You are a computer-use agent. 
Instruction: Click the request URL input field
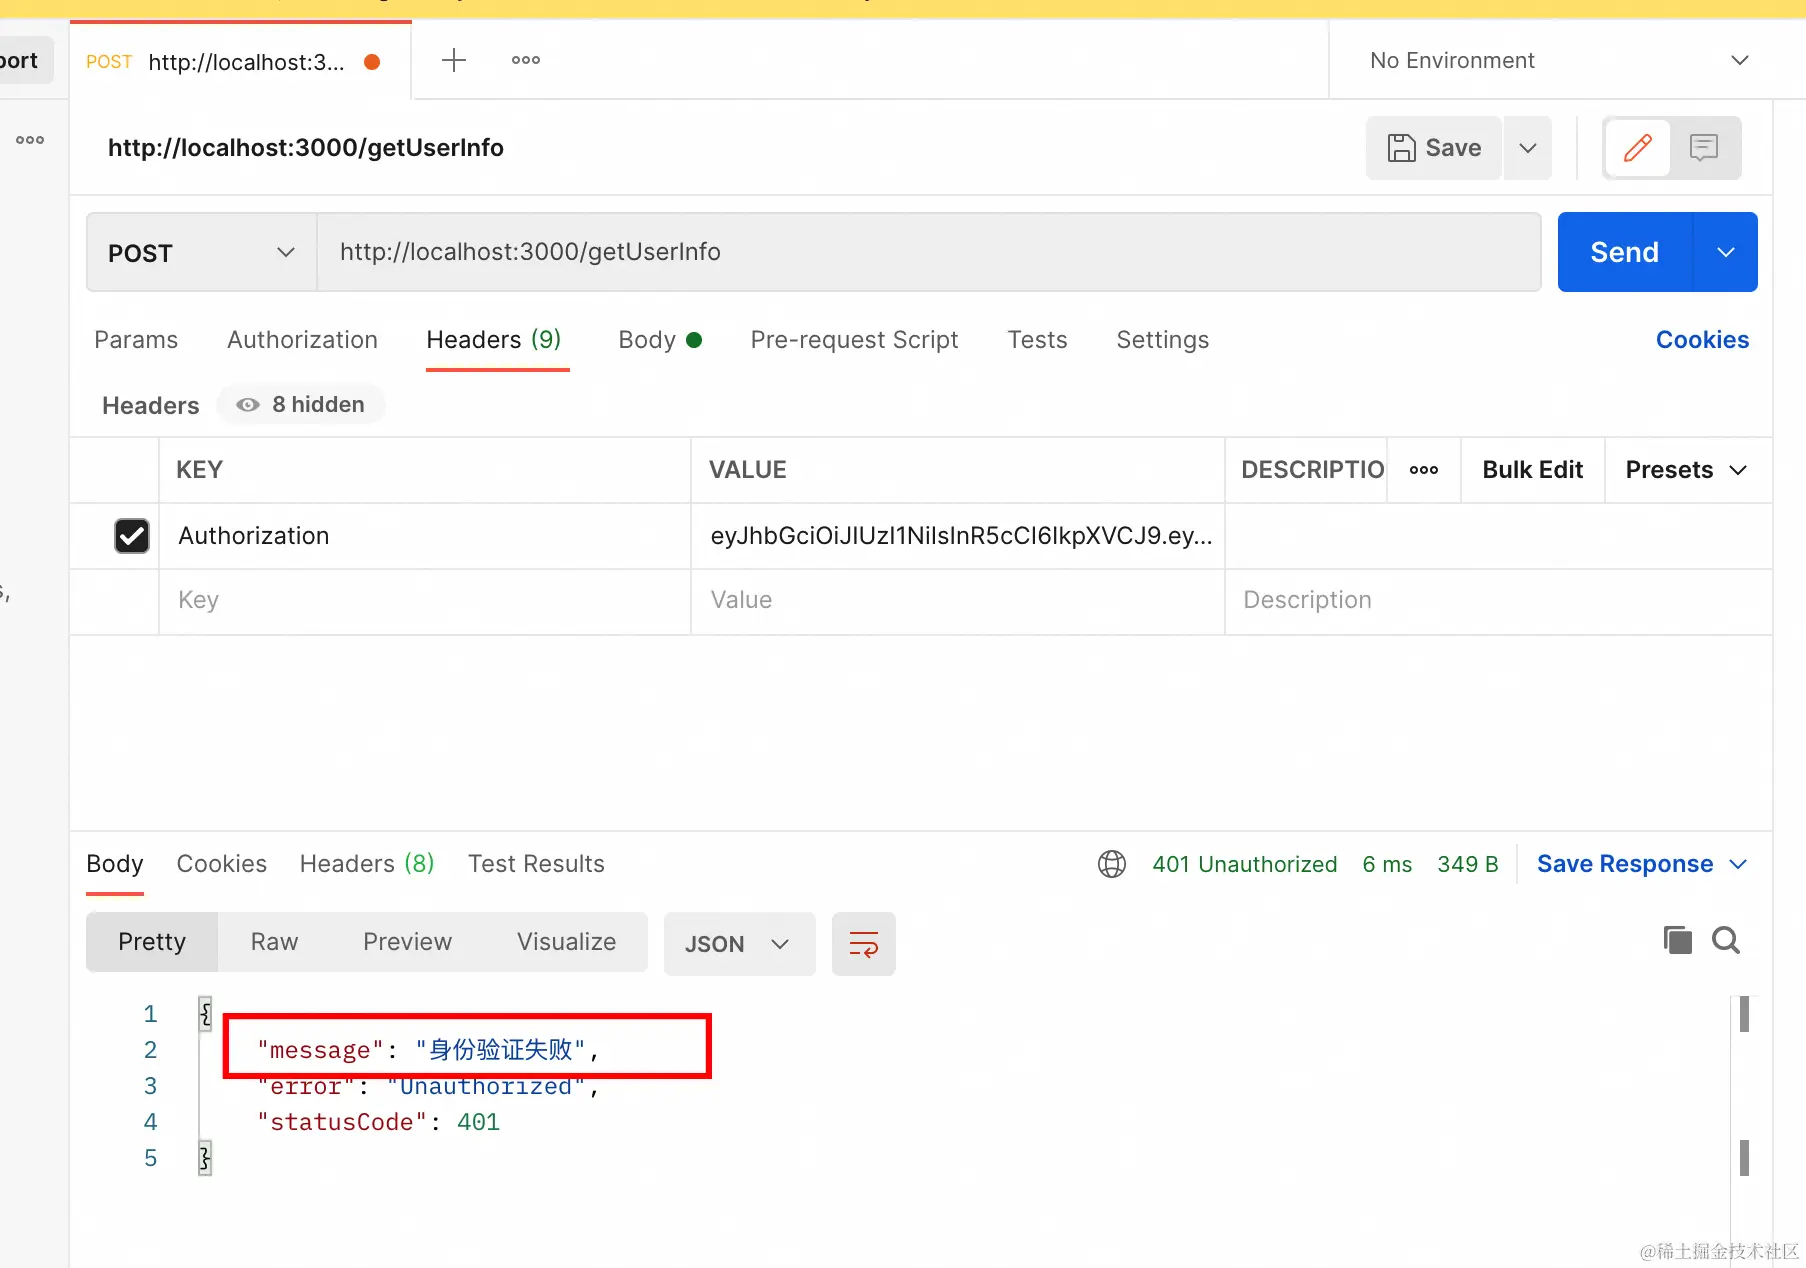[928, 252]
